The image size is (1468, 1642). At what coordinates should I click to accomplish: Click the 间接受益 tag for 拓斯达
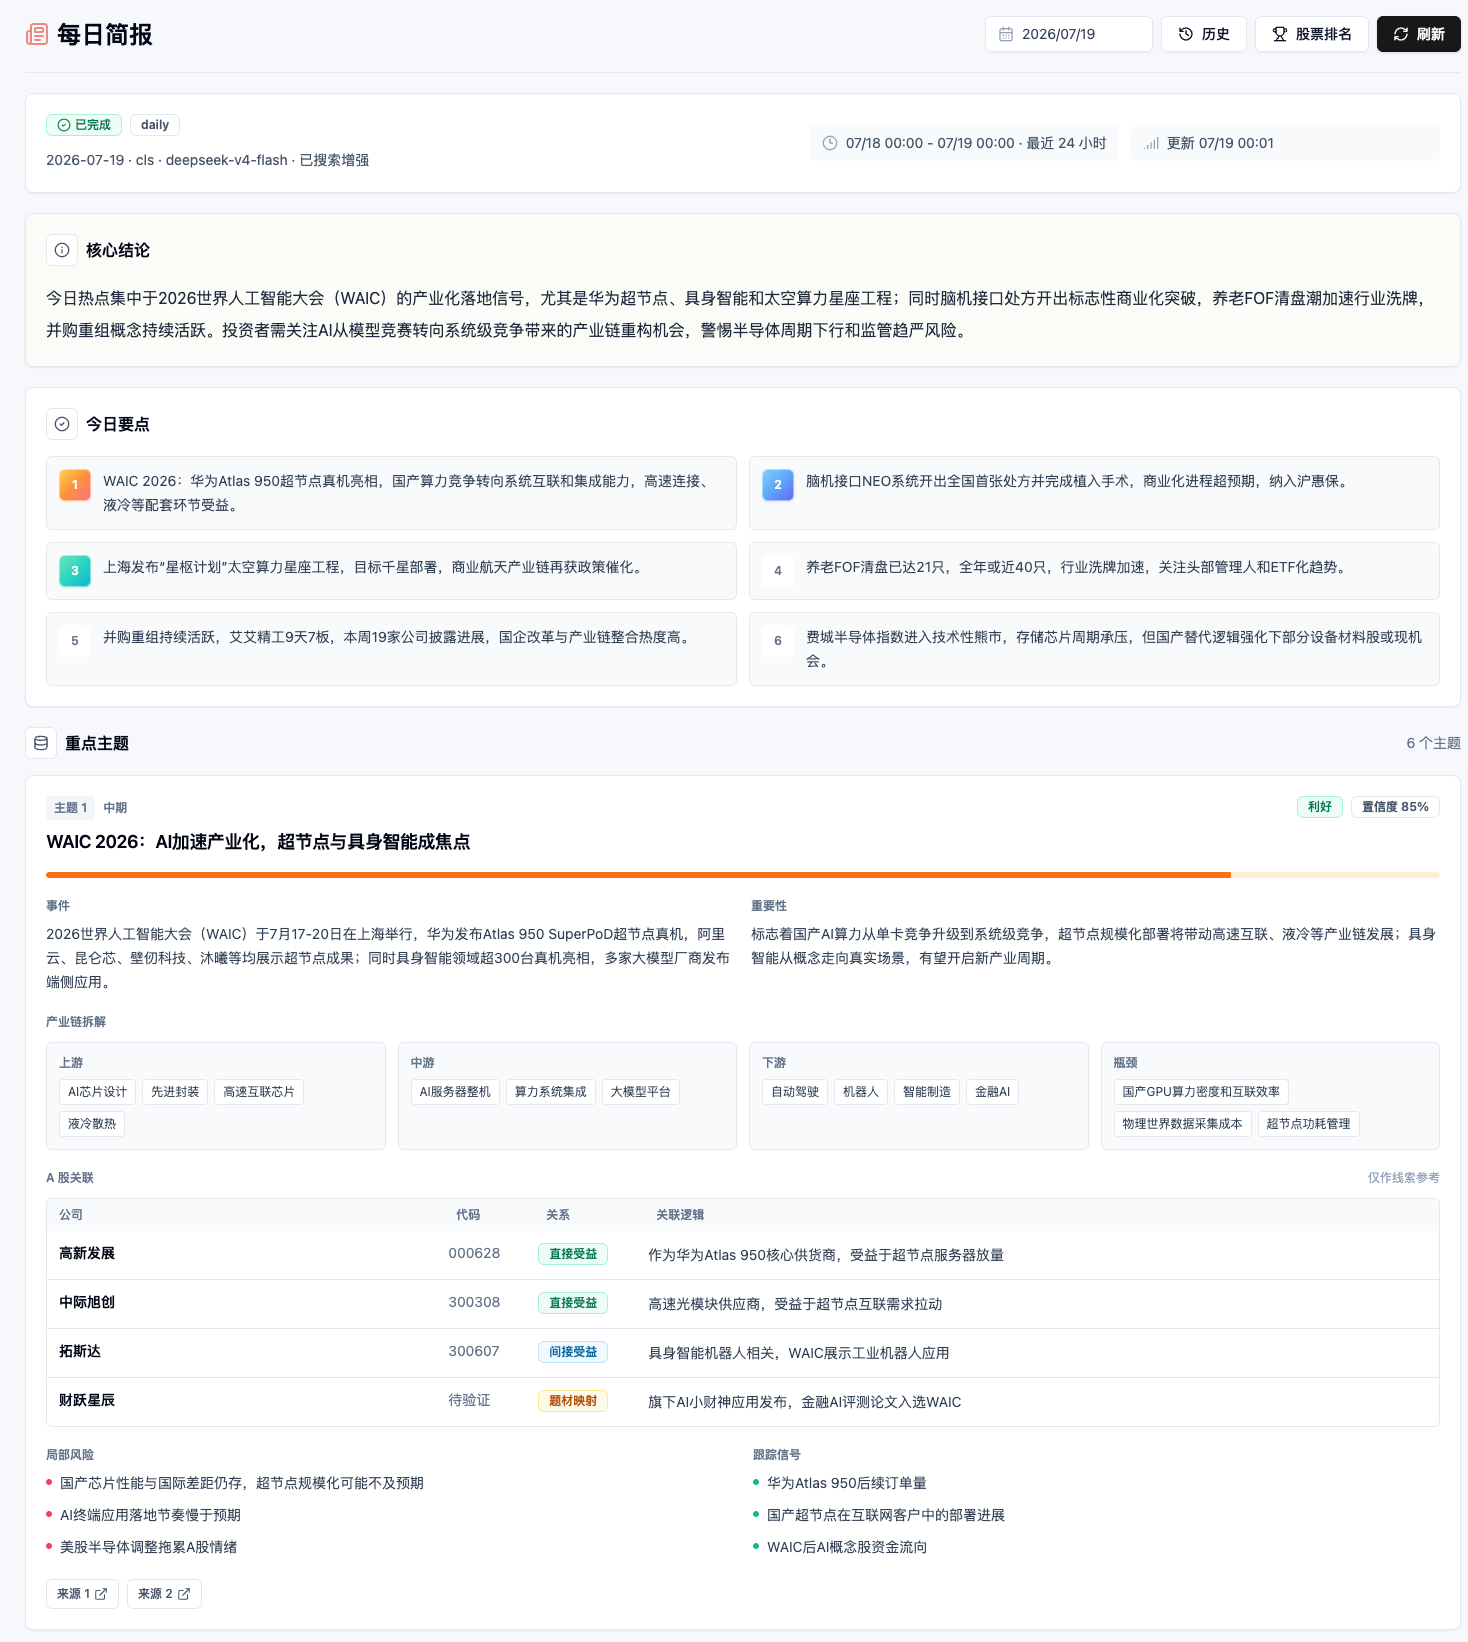click(573, 1352)
